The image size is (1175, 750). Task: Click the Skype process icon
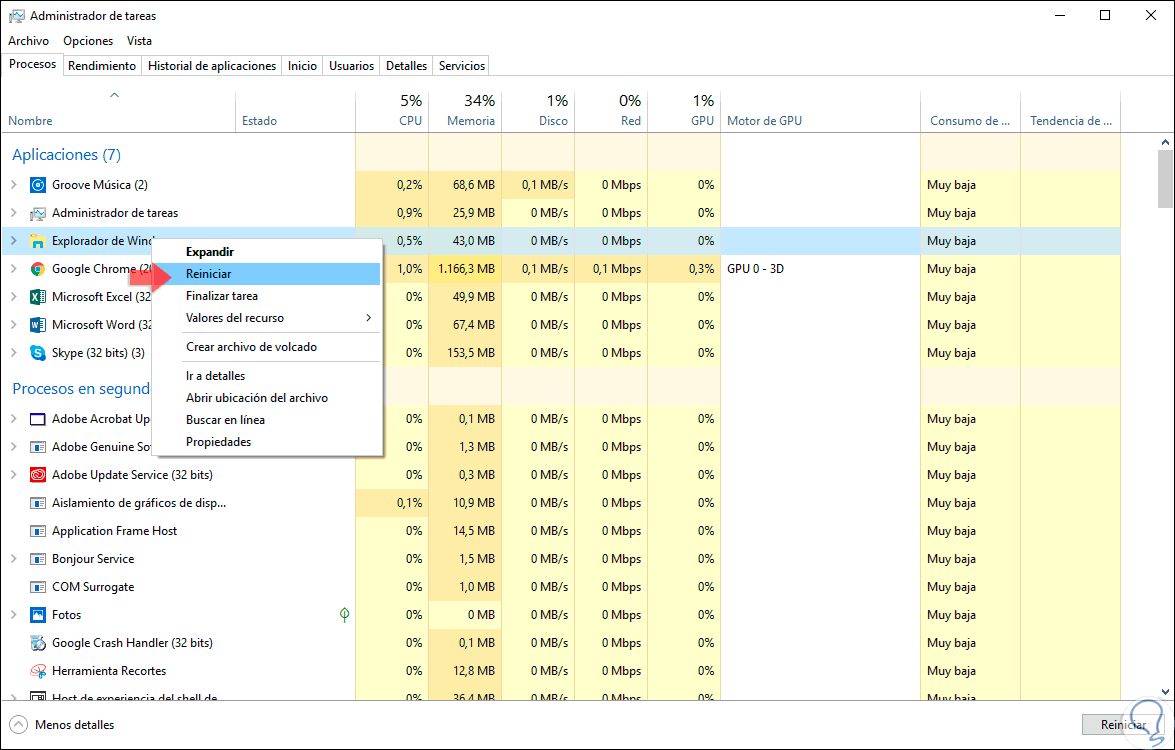38,353
